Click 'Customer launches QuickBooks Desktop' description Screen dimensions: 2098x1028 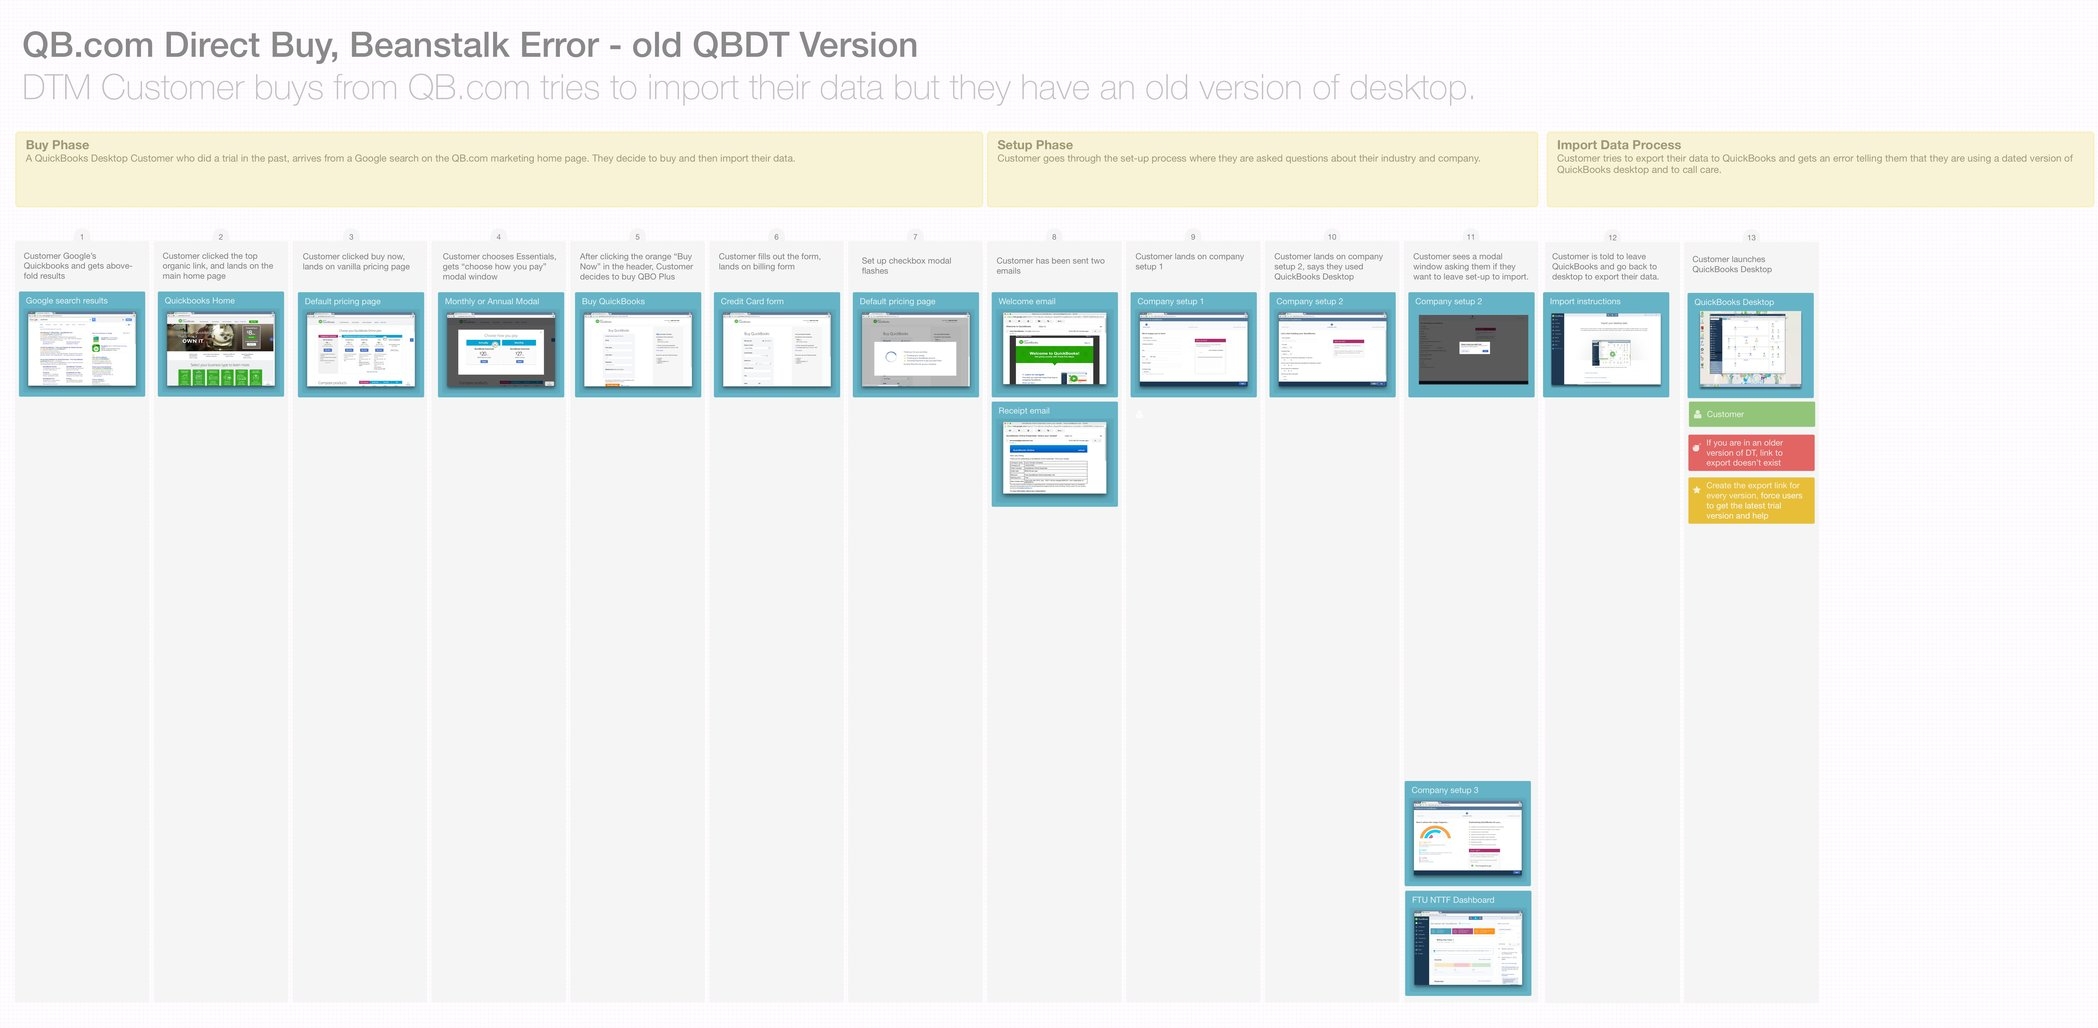[1732, 264]
